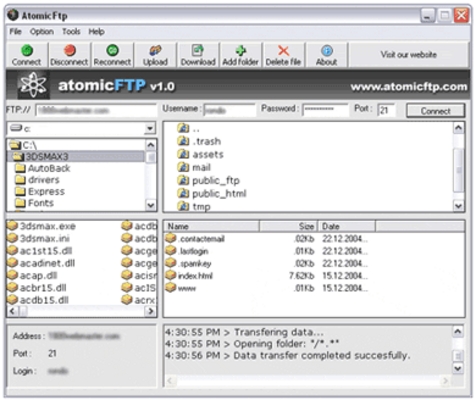Image resolution: width=476 pixels, height=400 pixels.
Task: Select the tmp remote folder icon
Action: click(x=183, y=206)
